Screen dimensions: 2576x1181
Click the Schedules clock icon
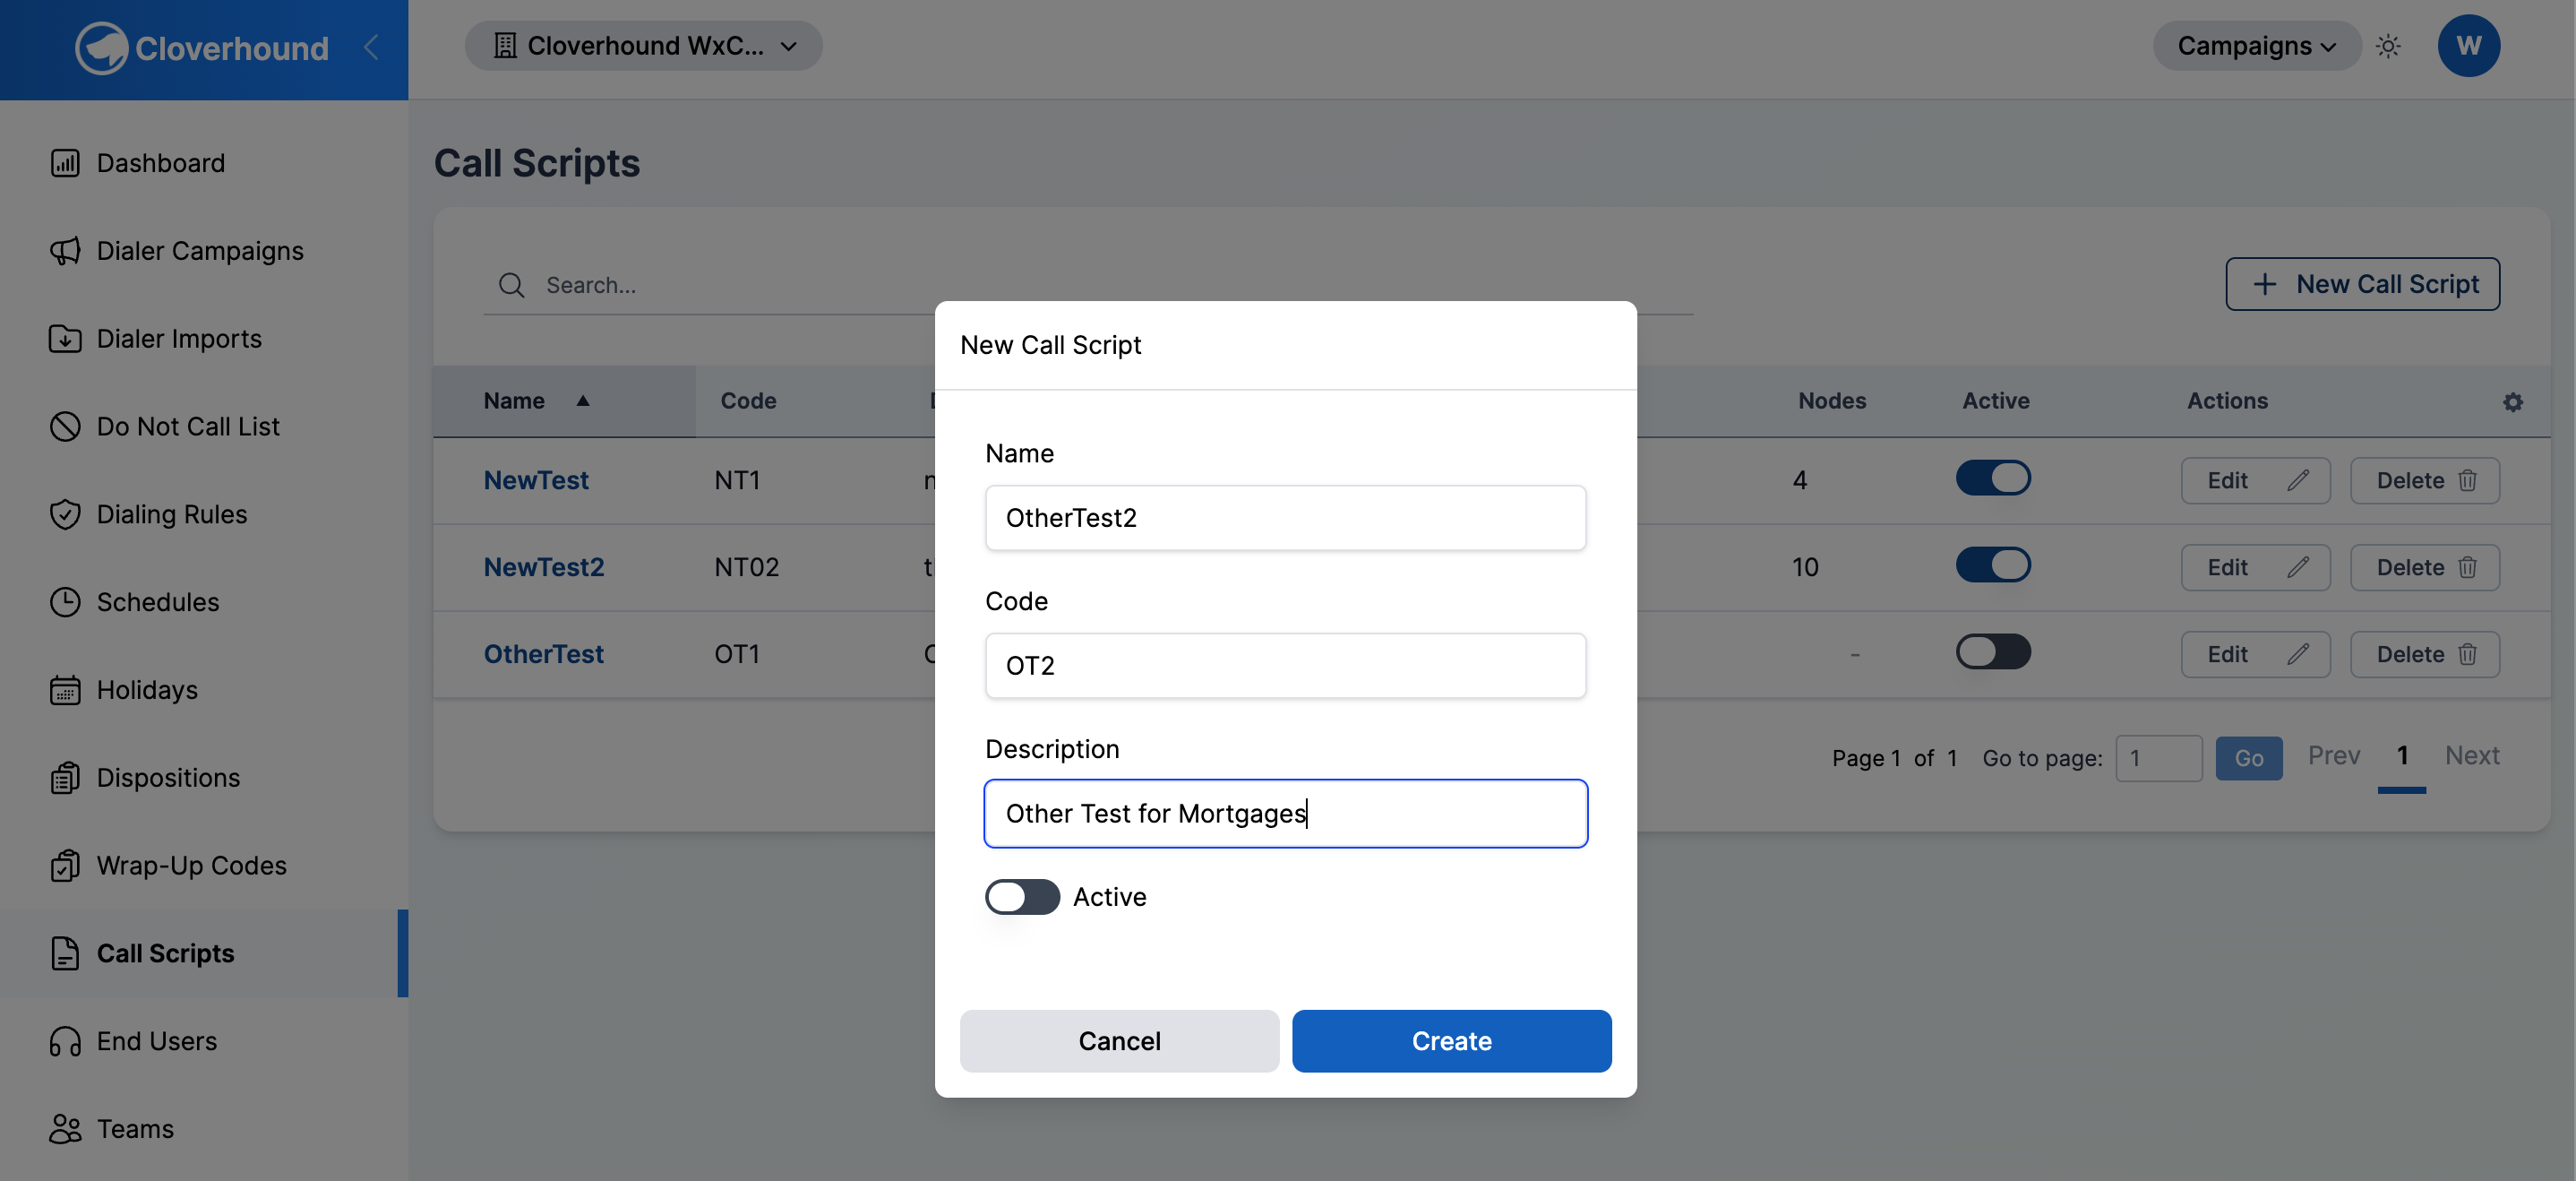coord(65,602)
